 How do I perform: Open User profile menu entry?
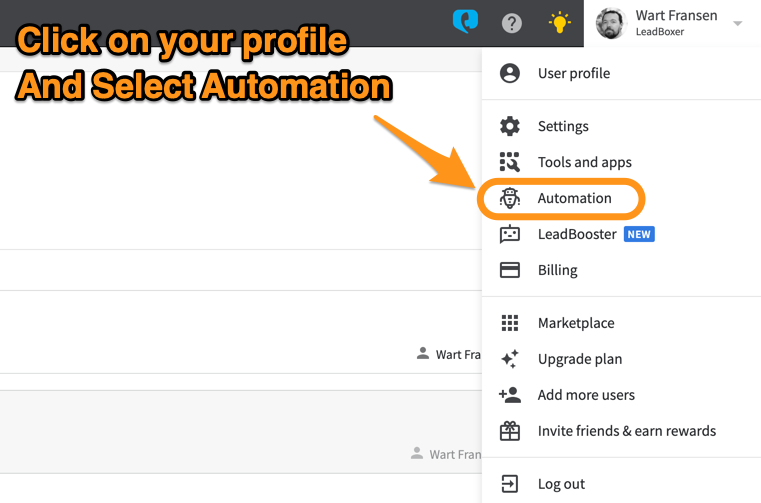coord(574,73)
